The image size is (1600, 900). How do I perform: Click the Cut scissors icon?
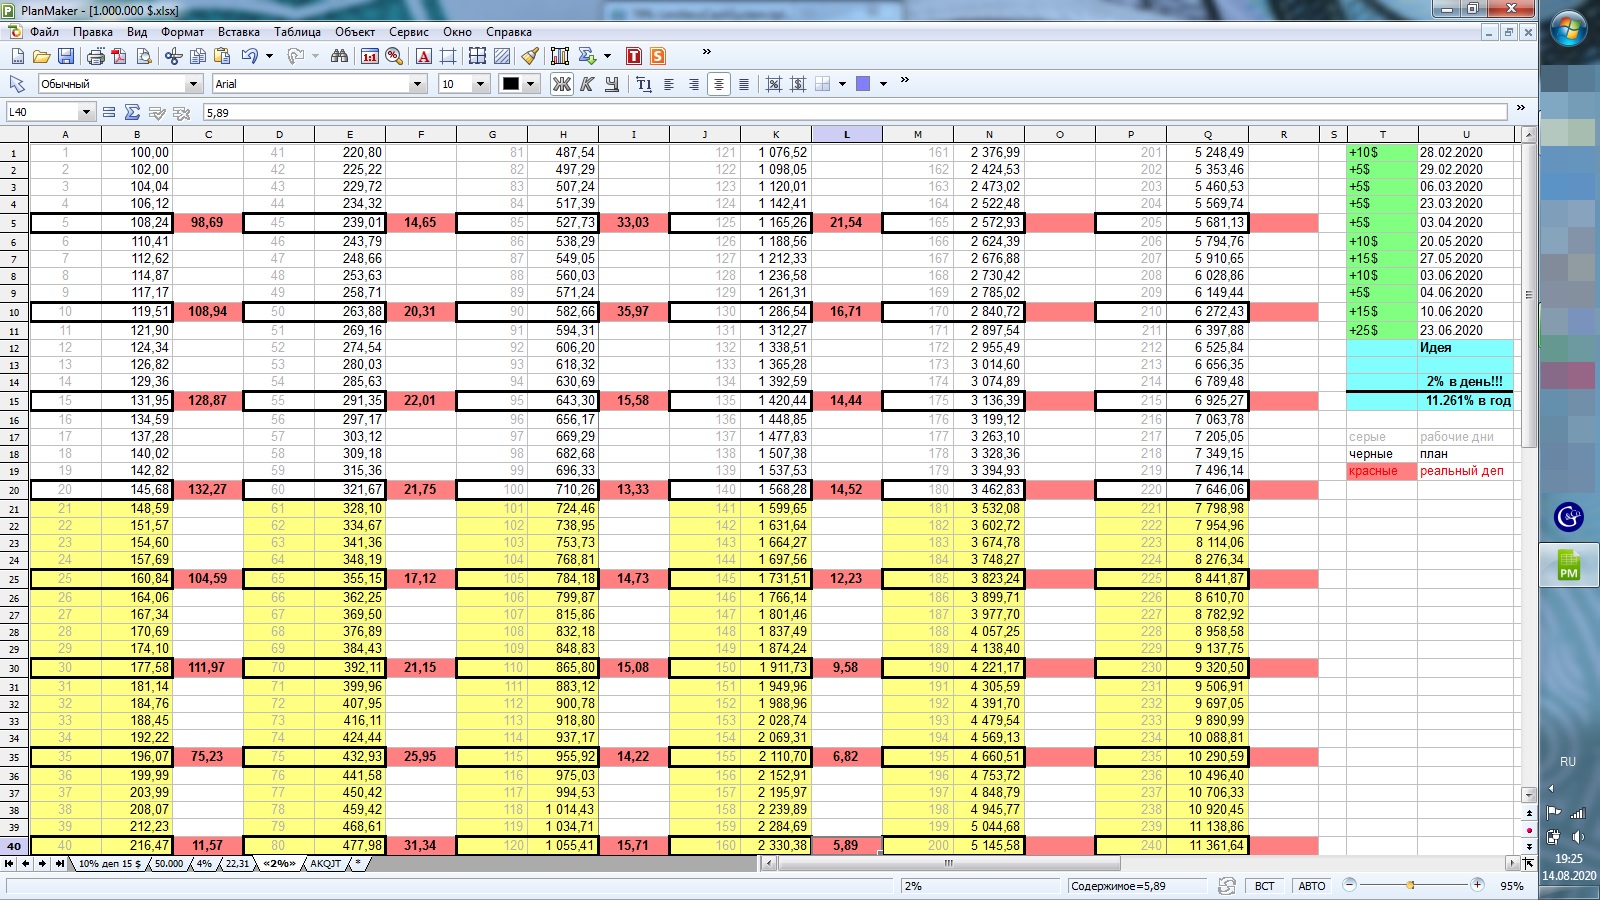click(173, 56)
